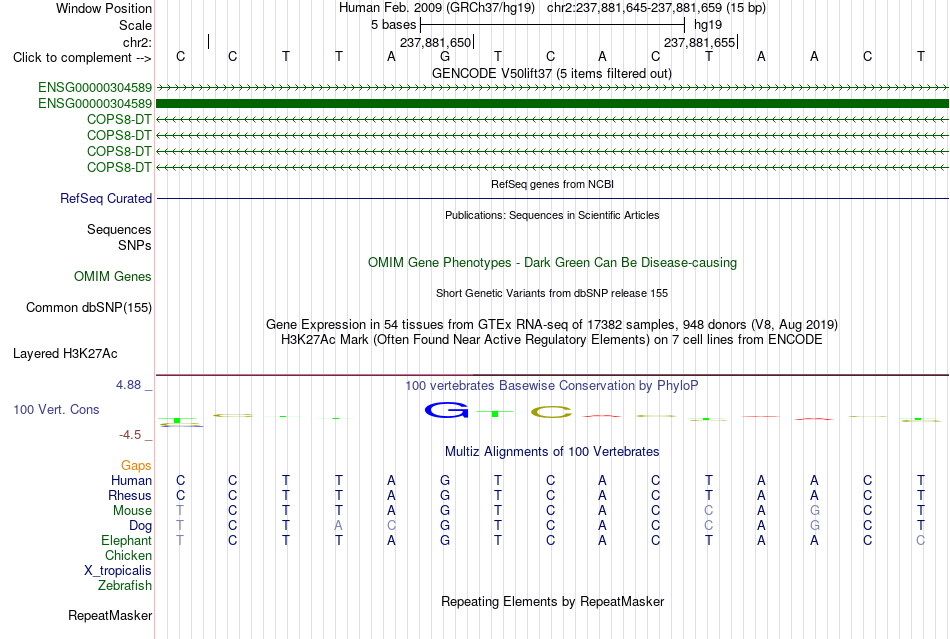Click the SNPs track label
950x639 pixels.
pyautogui.click(x=135, y=245)
